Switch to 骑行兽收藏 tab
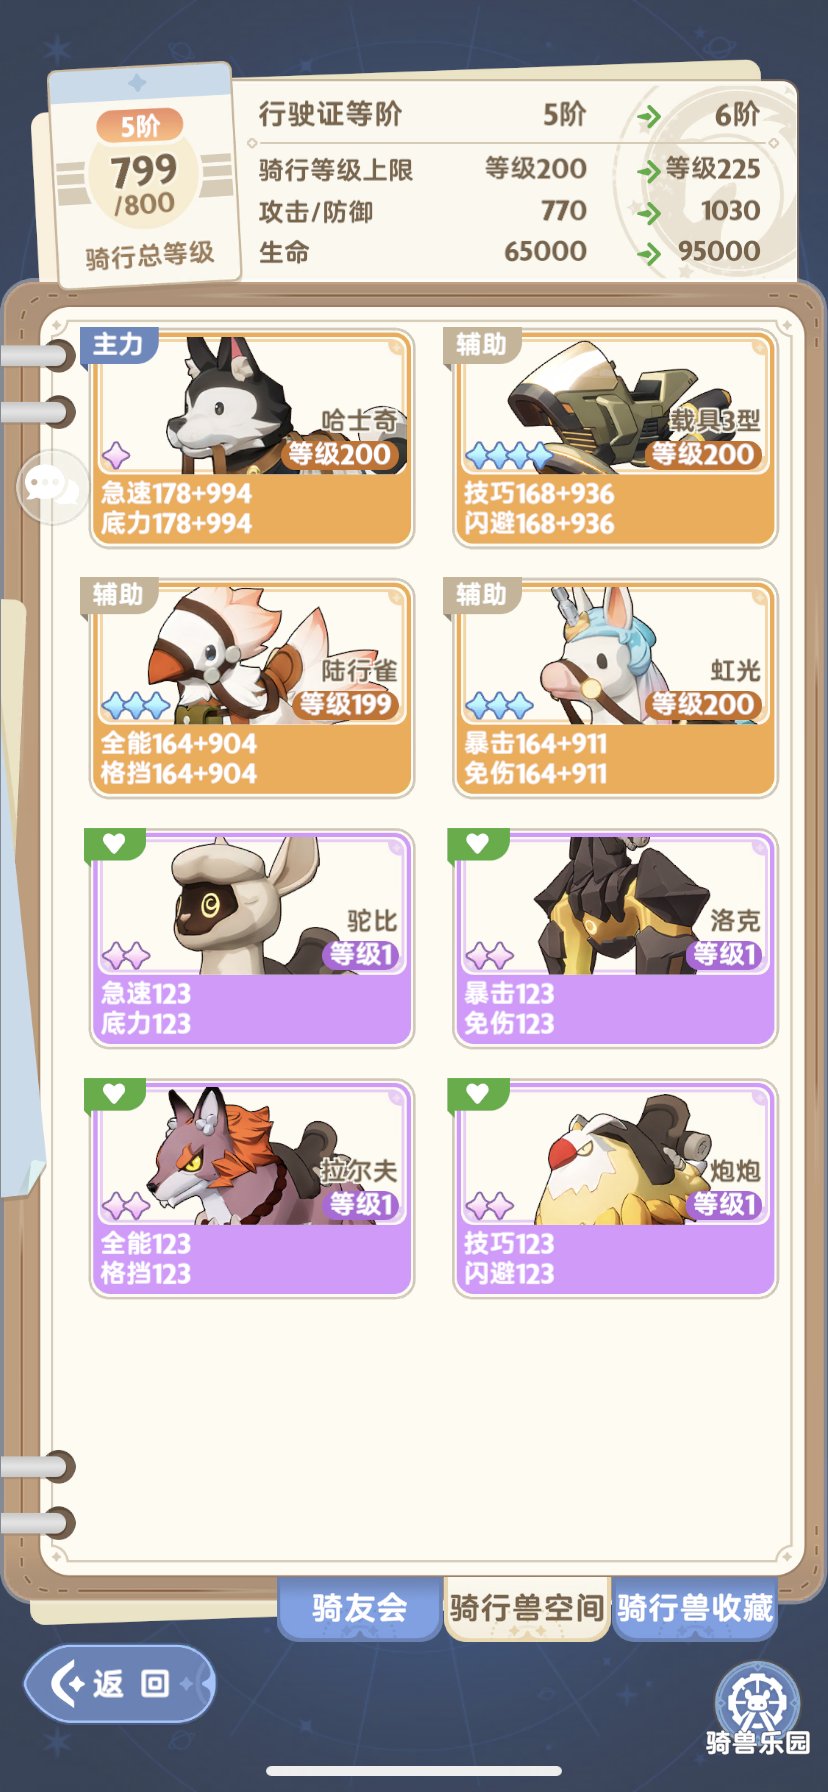Screen dimensions: 828x1792 coord(694,1608)
